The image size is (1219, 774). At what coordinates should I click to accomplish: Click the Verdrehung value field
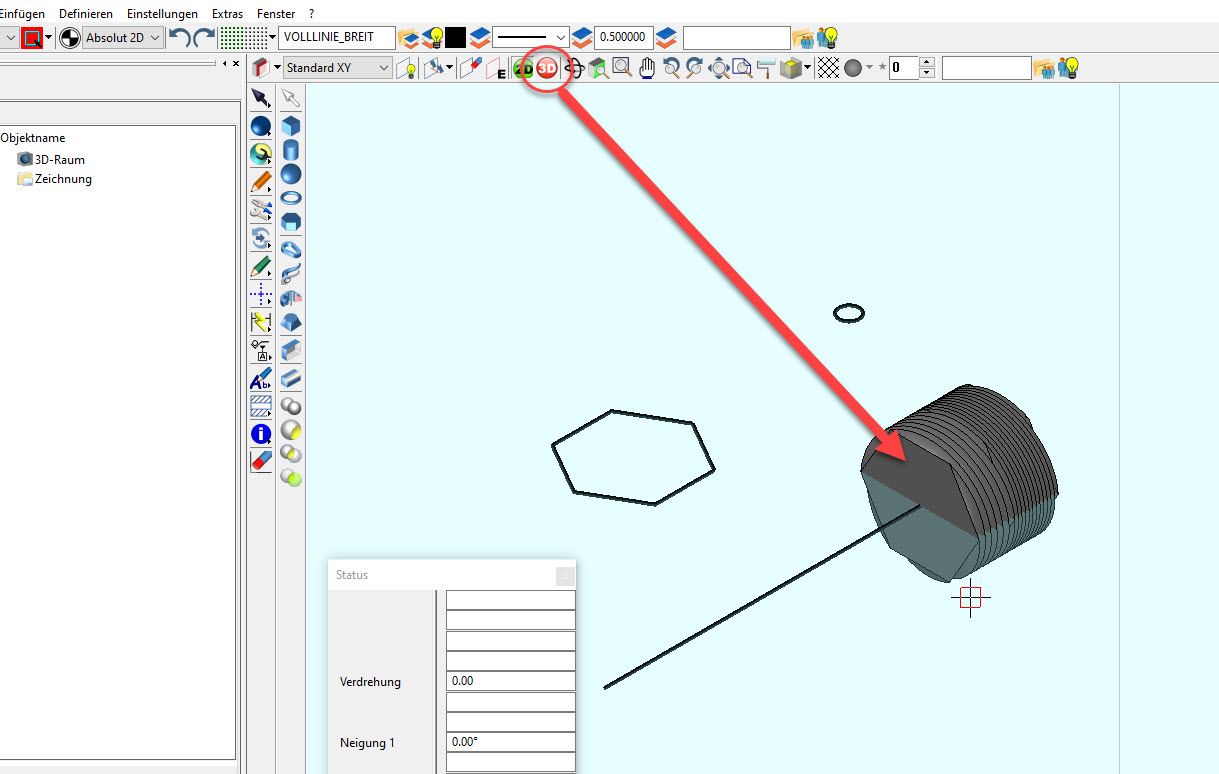[511, 680]
